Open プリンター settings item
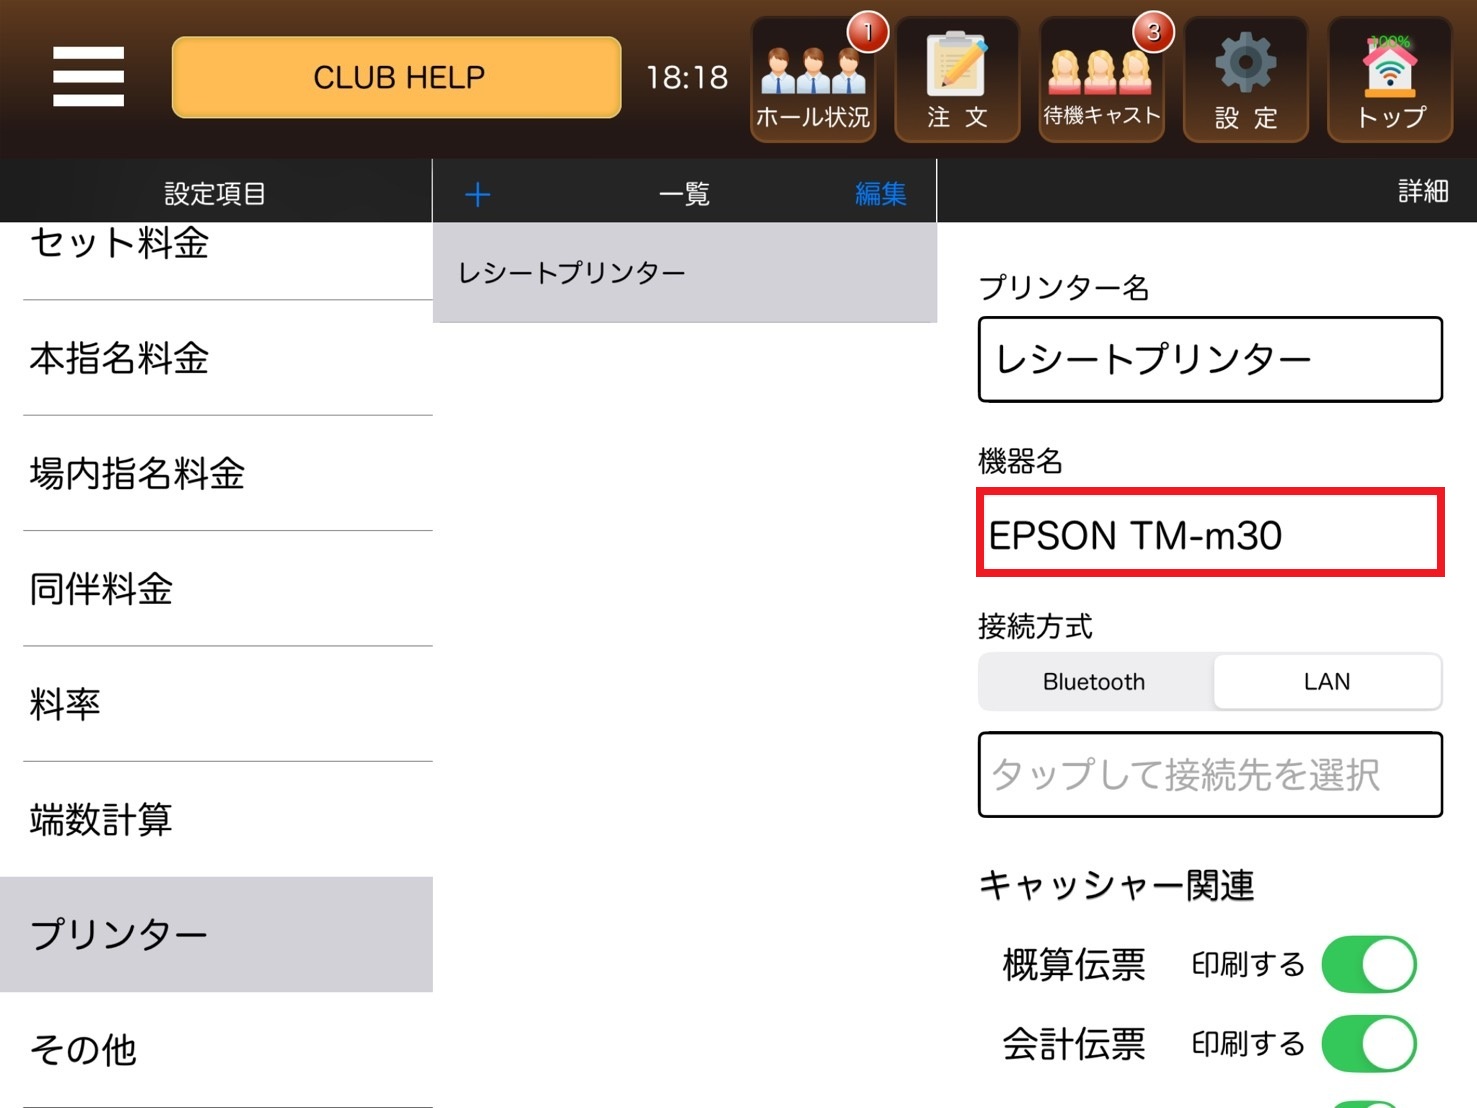Viewport: 1477px width, 1108px height. click(x=216, y=934)
